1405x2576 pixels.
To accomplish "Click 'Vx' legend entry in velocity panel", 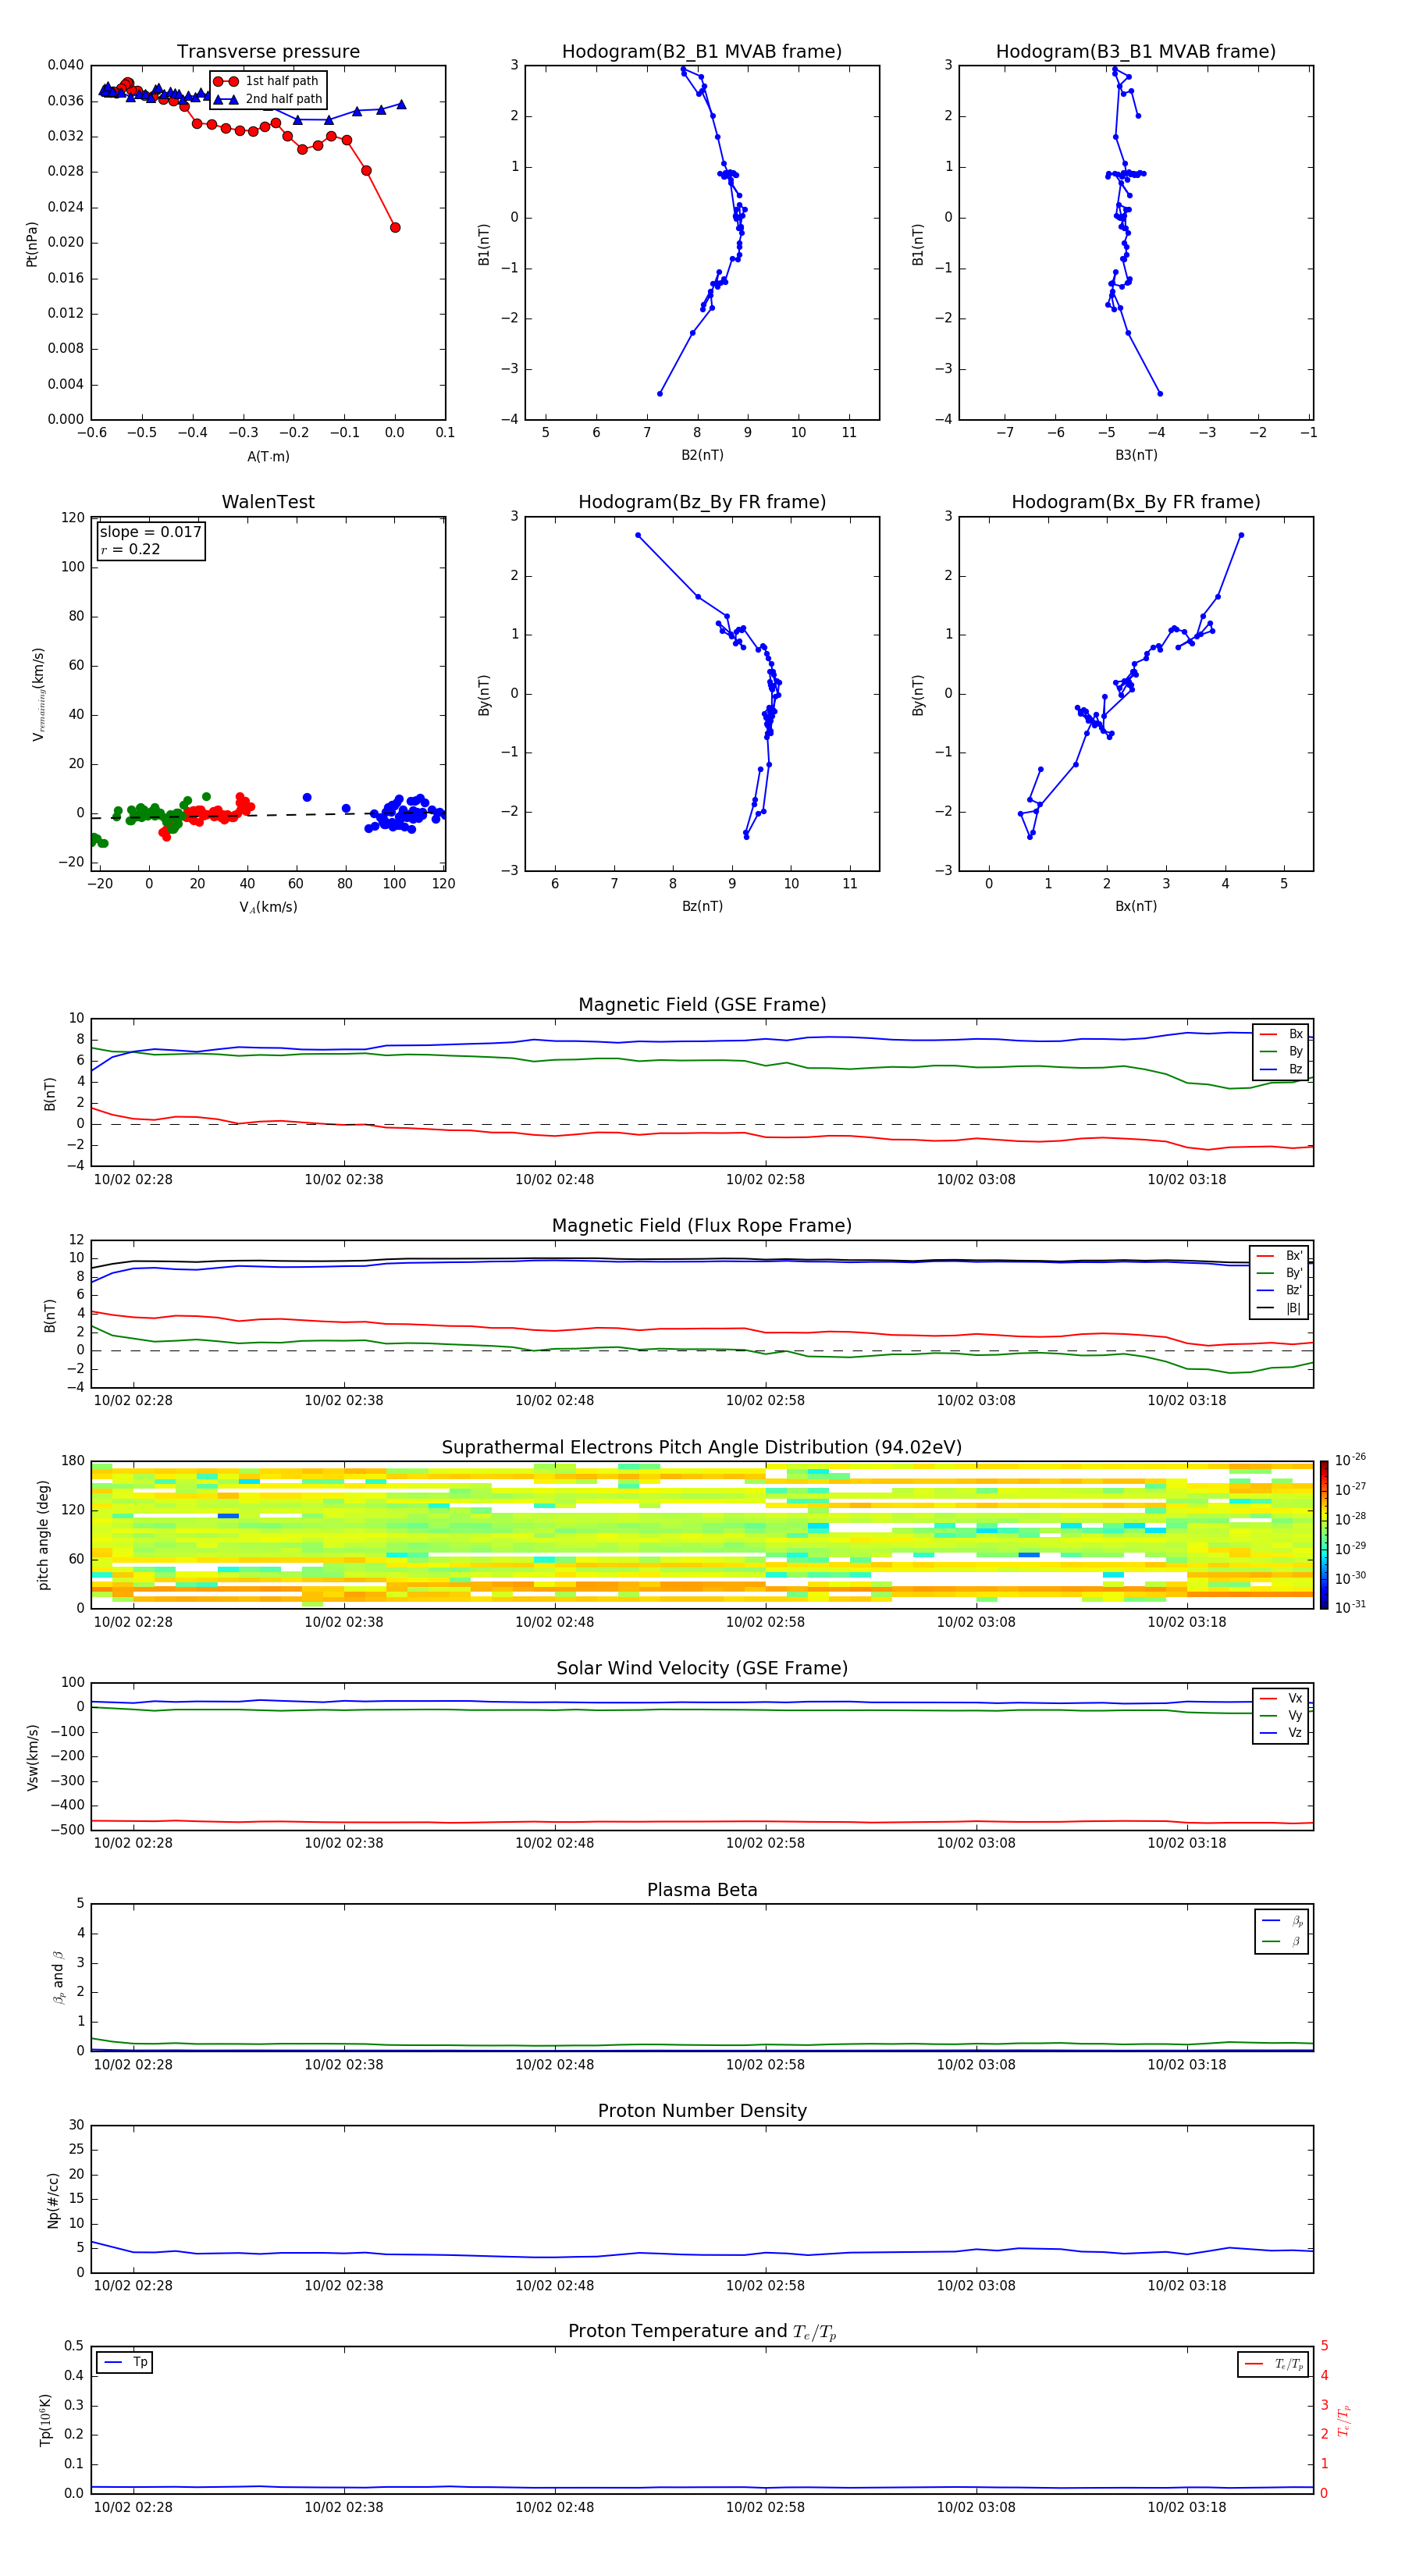I will (1281, 1698).
